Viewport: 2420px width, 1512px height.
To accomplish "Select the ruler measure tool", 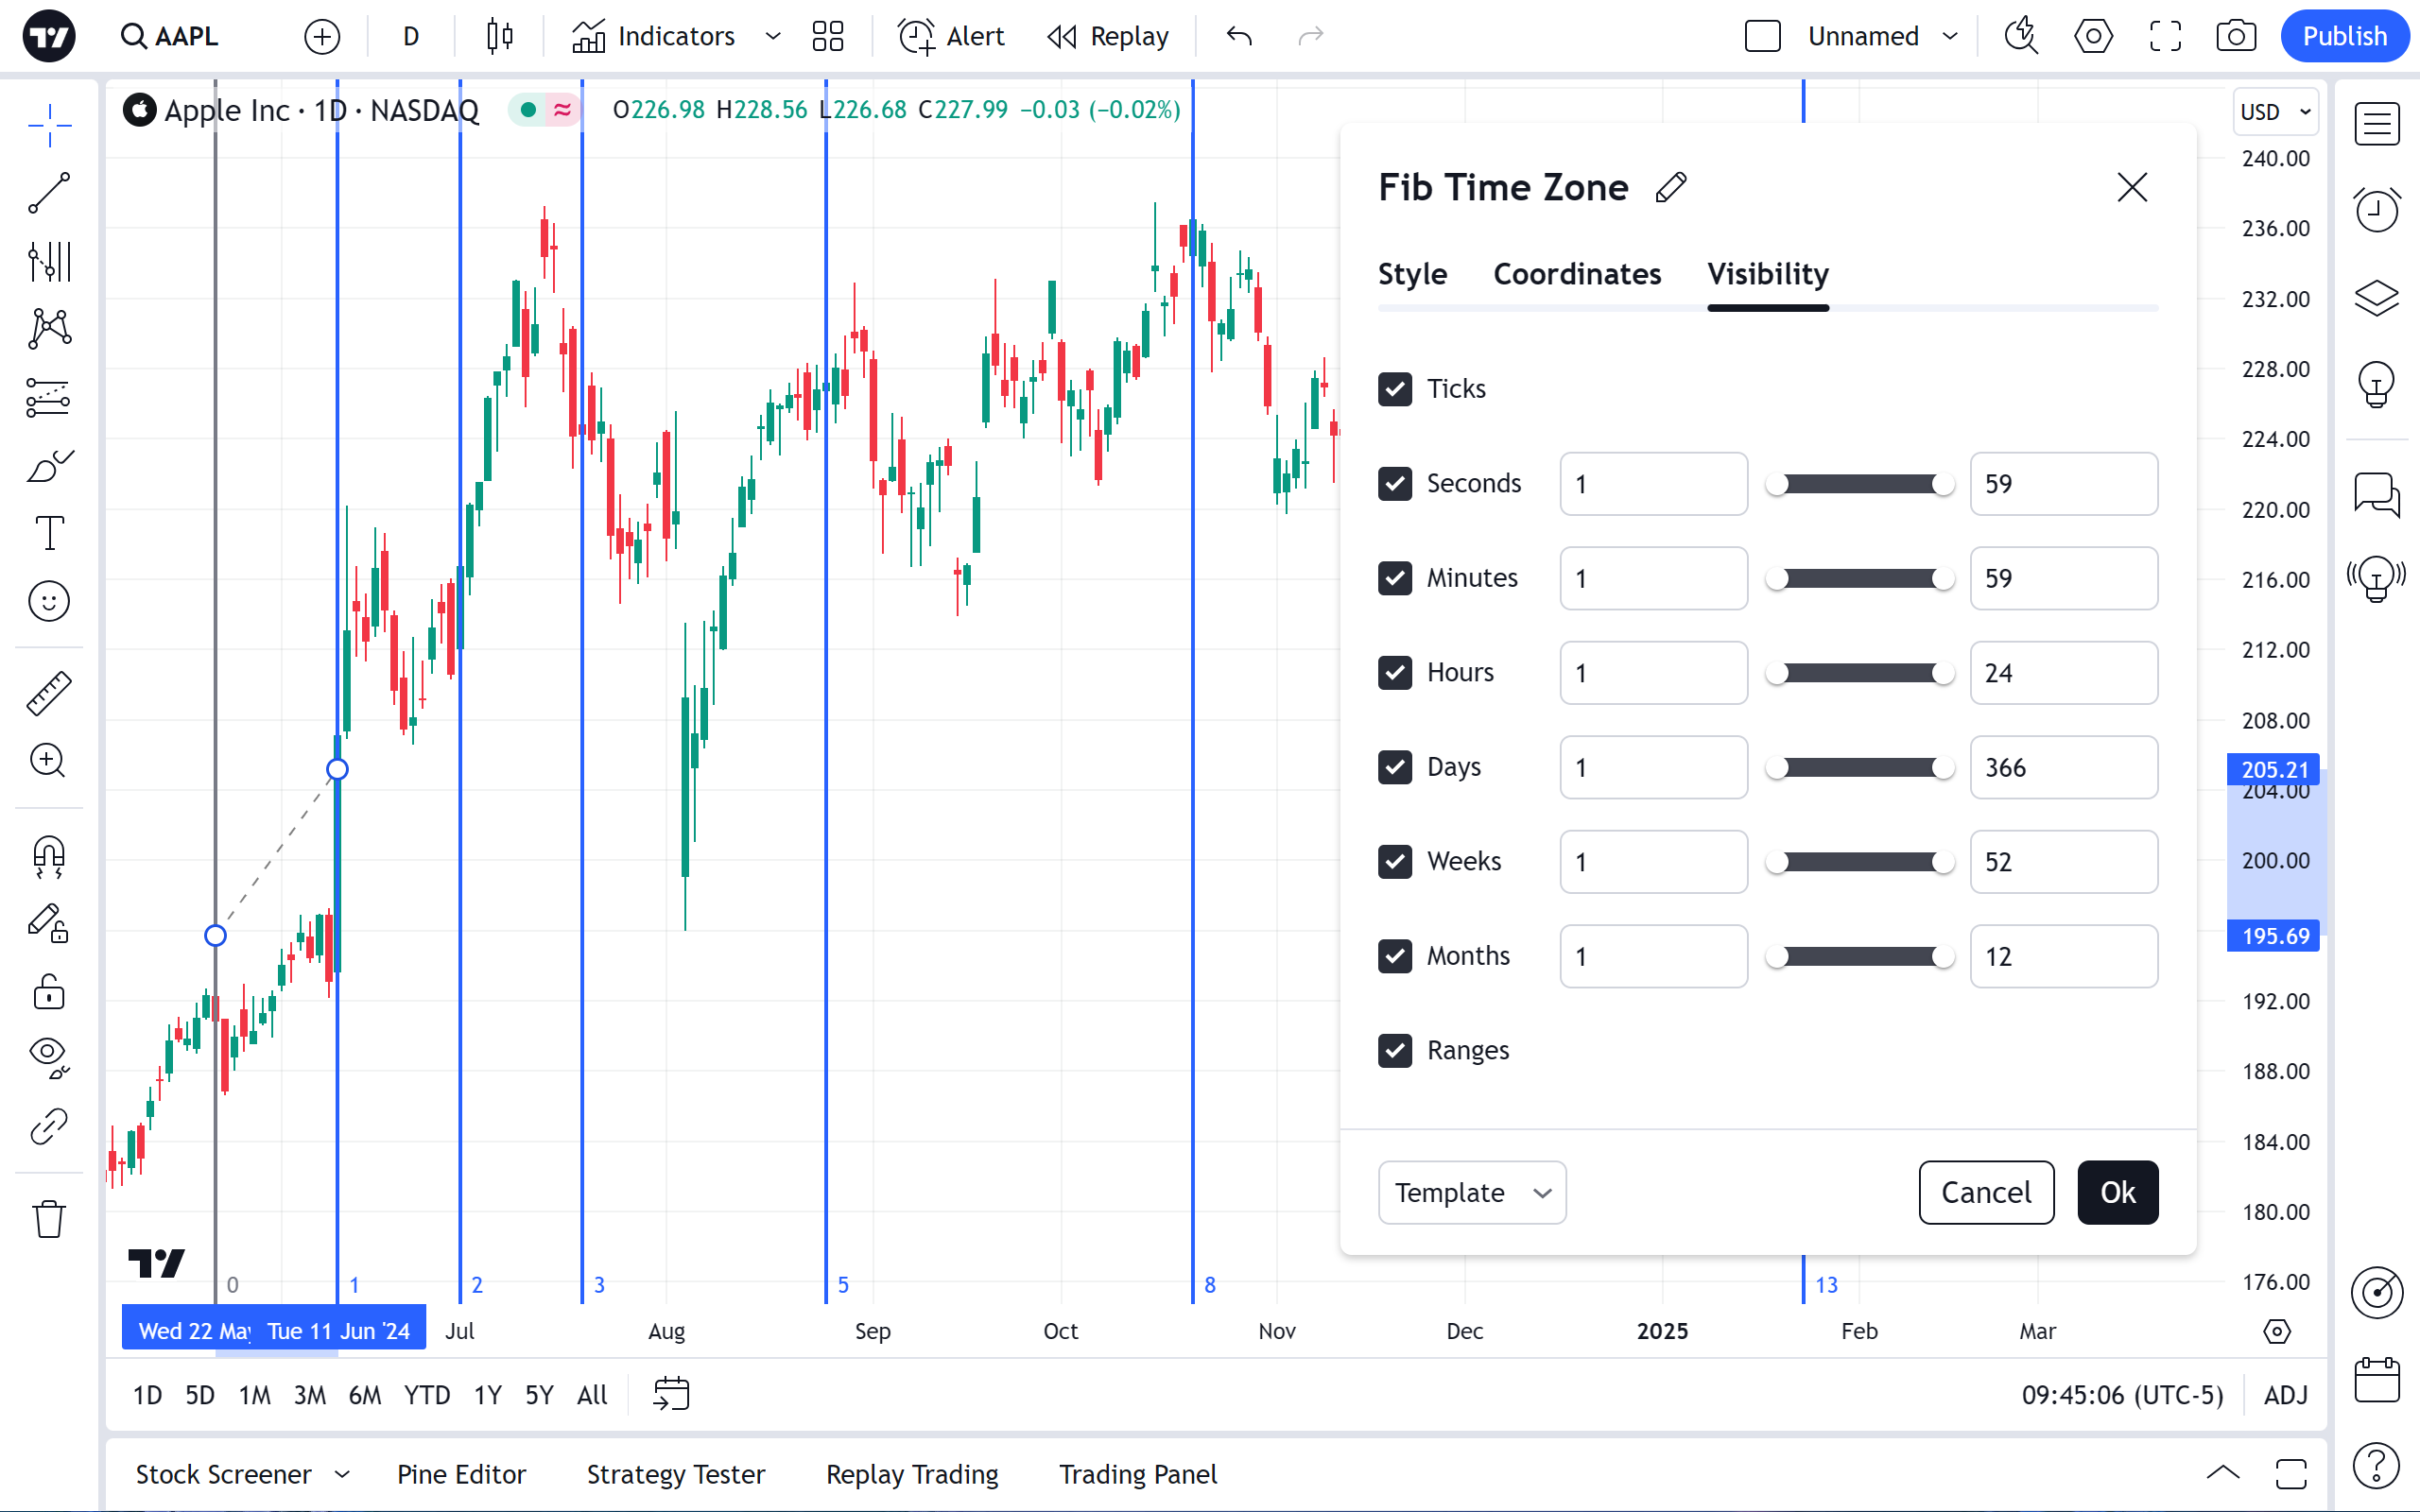I will tap(49, 693).
